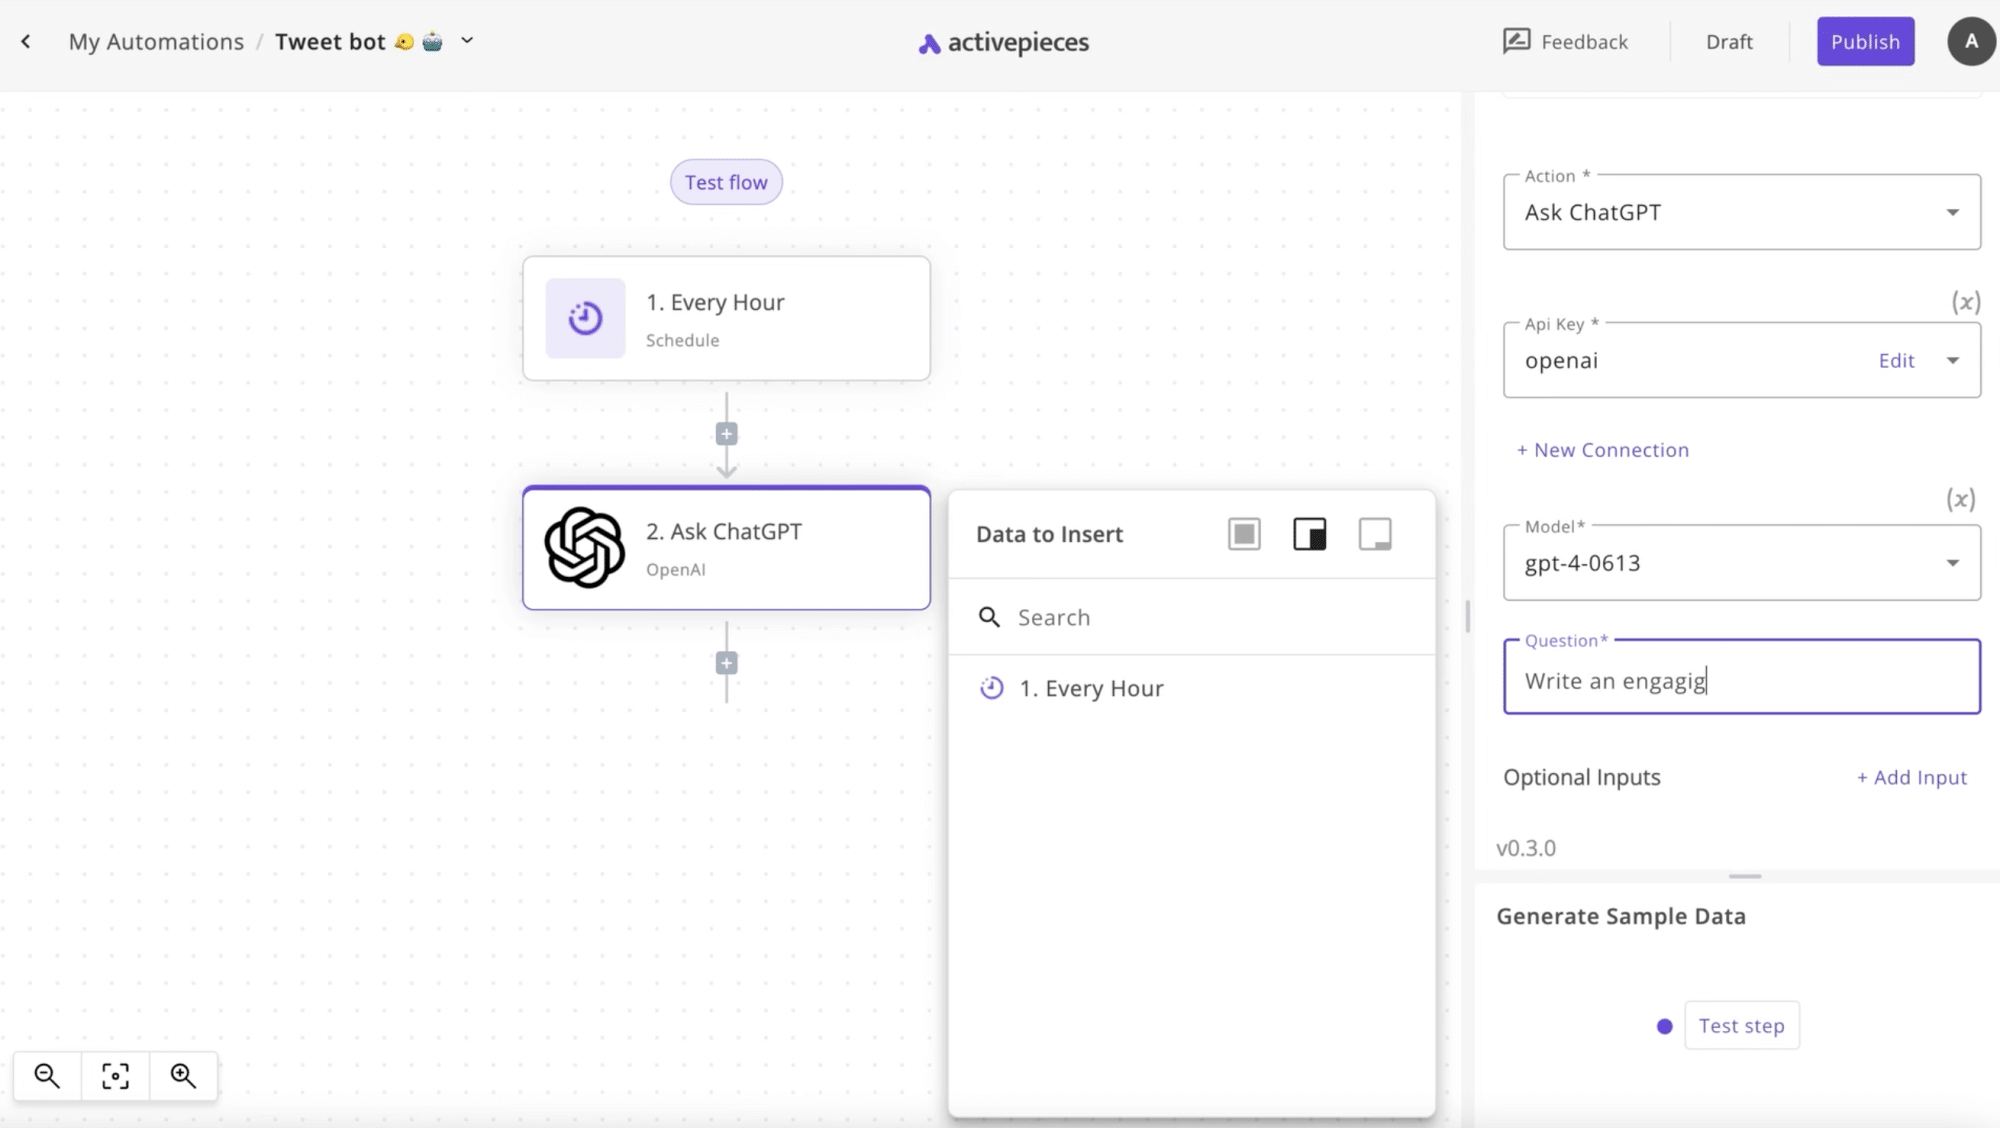Click the OpenAI logo on the Ask ChatGPT step
This screenshot has width=2000, height=1128.
click(x=584, y=547)
